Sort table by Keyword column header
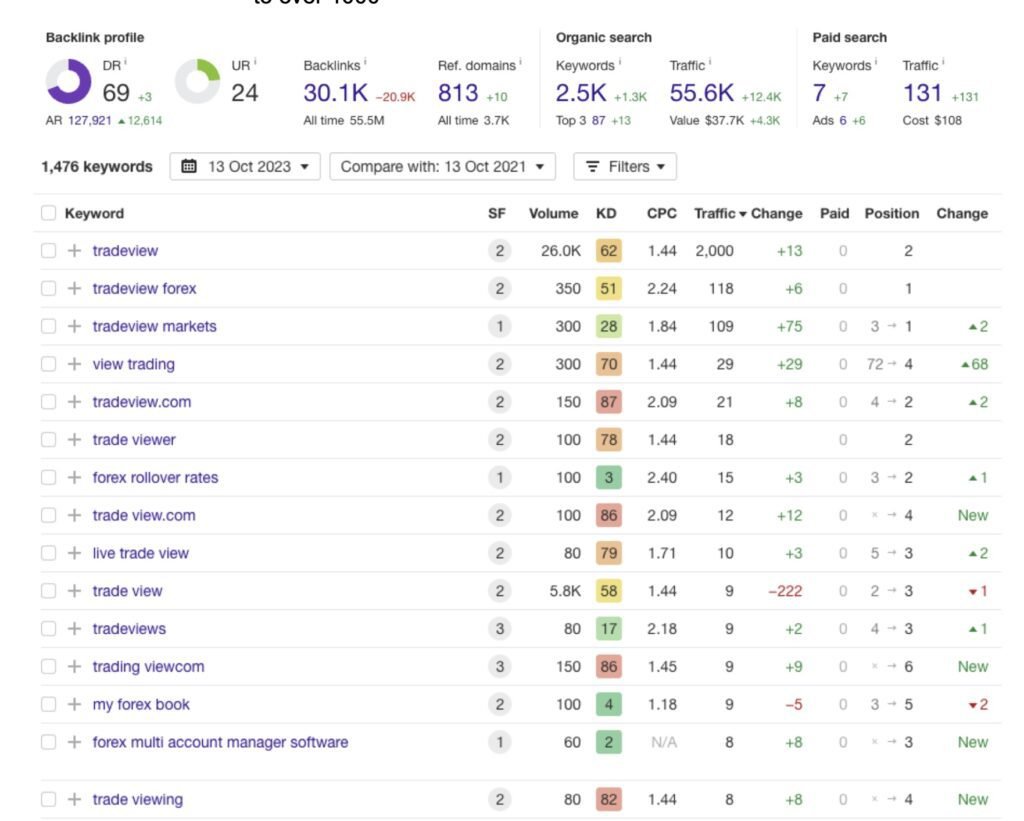Screen dimensions: 1024x821 pyautogui.click(x=94, y=214)
